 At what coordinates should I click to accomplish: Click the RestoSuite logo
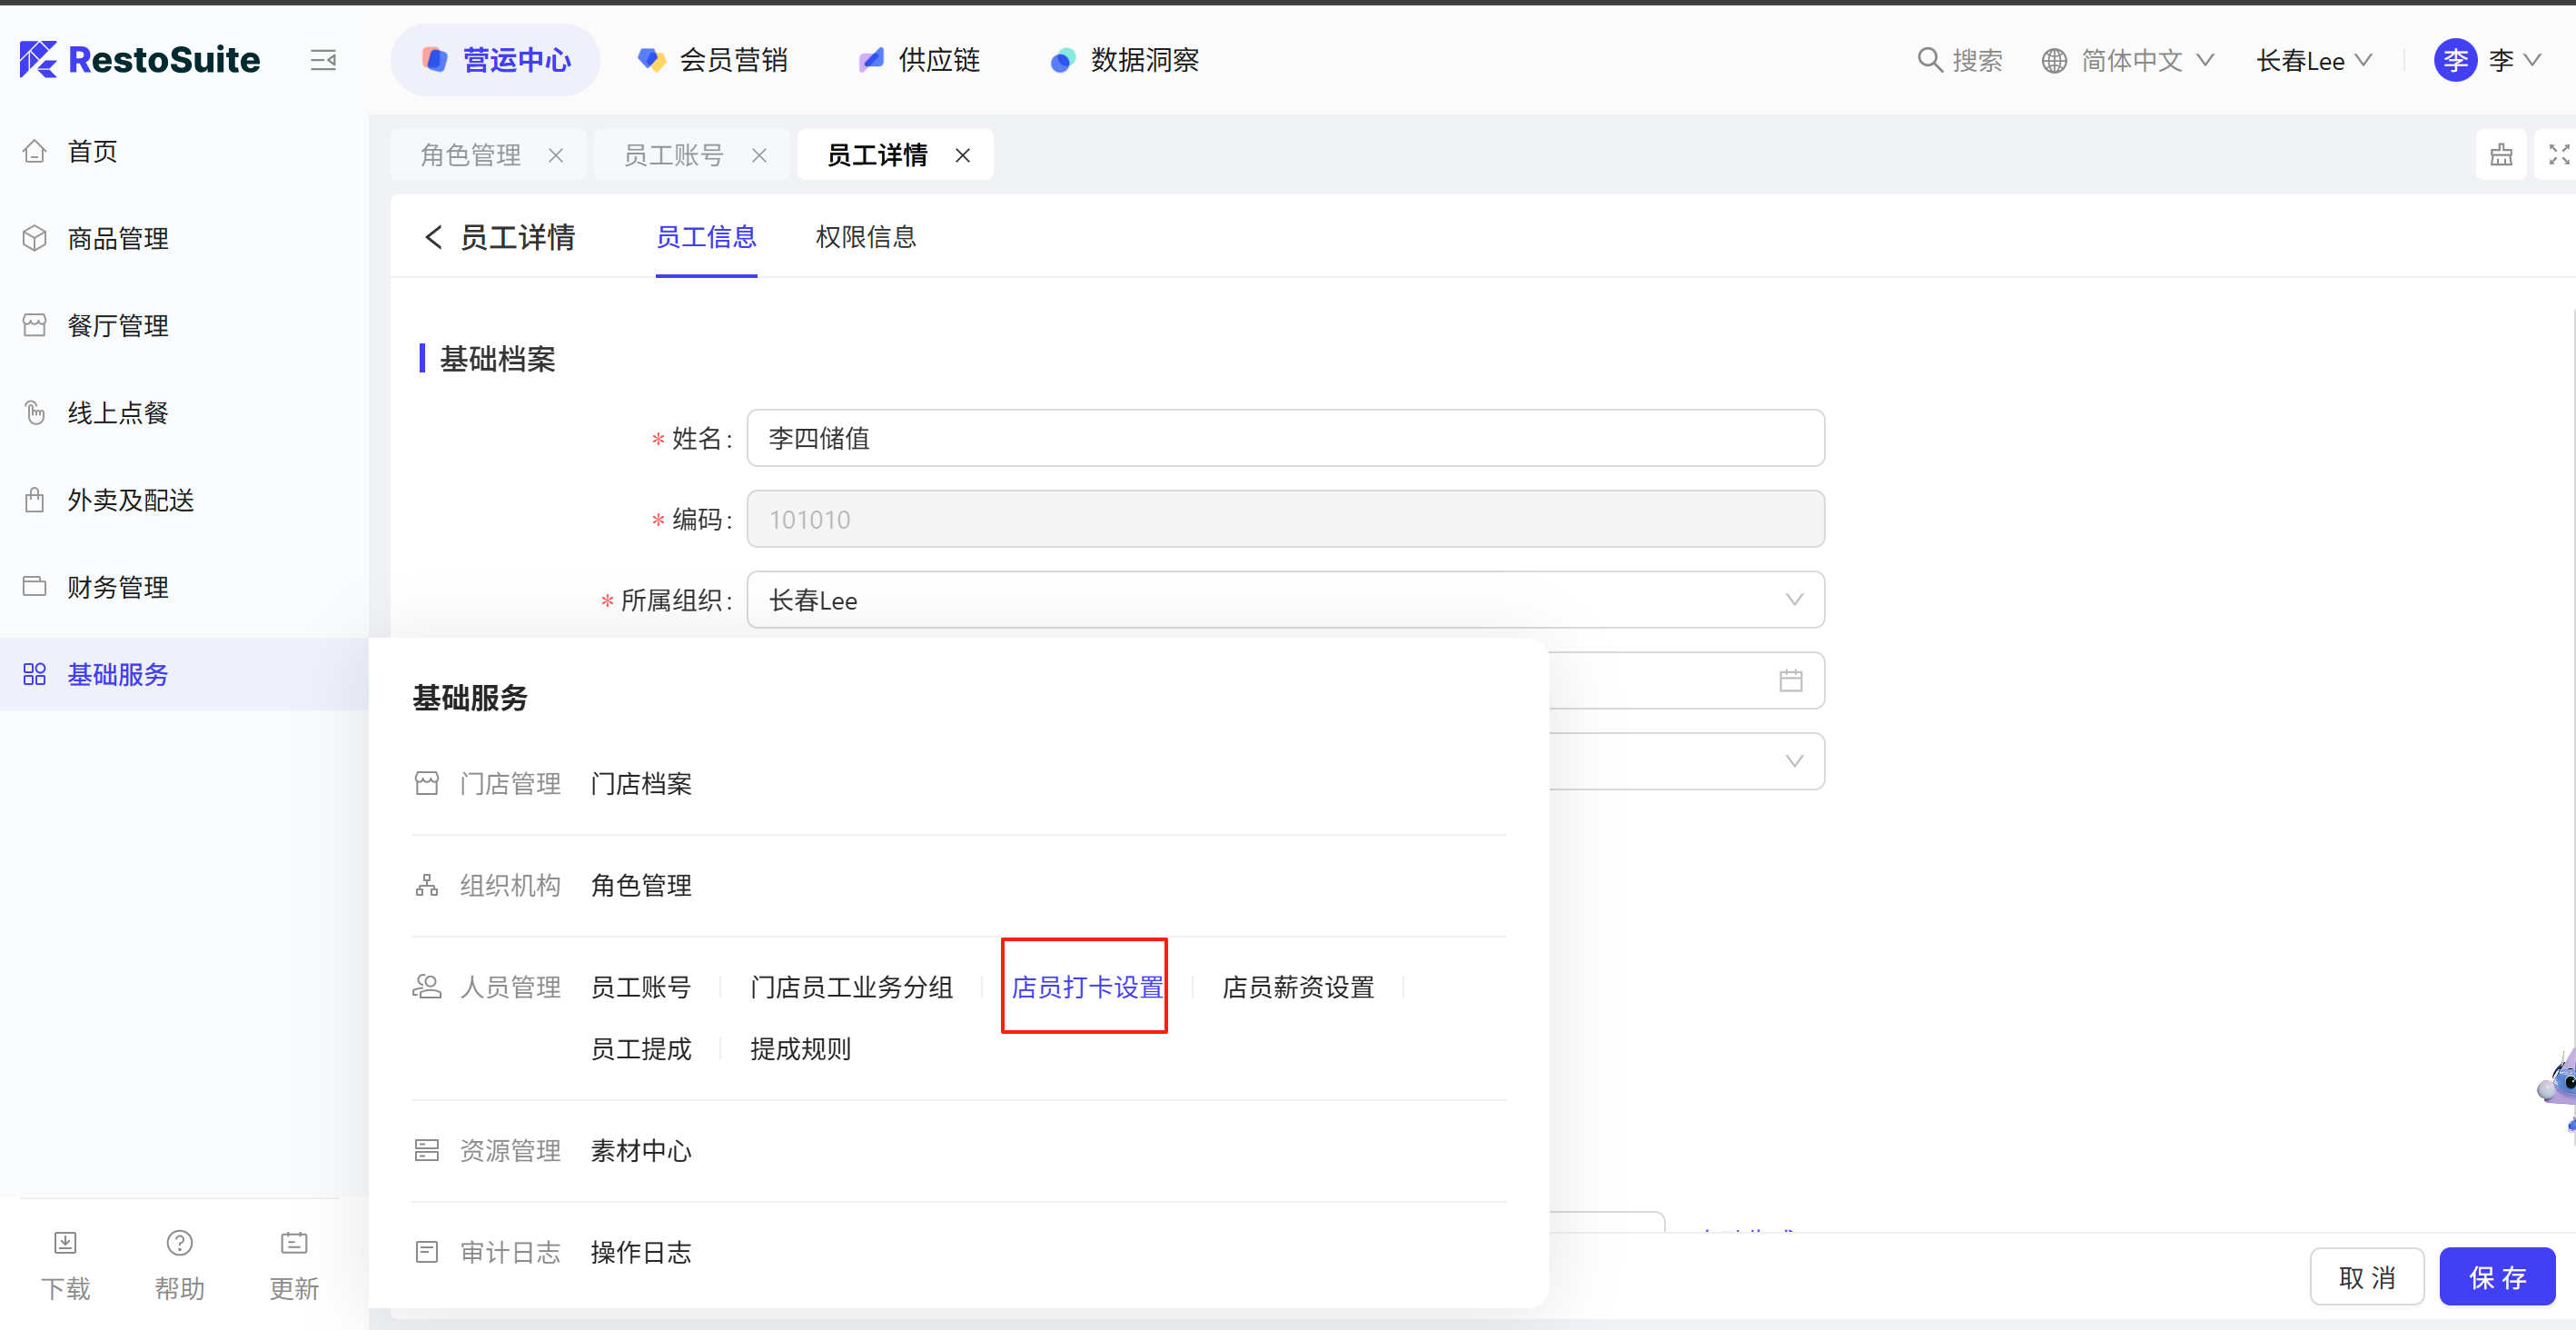pyautogui.click(x=140, y=60)
